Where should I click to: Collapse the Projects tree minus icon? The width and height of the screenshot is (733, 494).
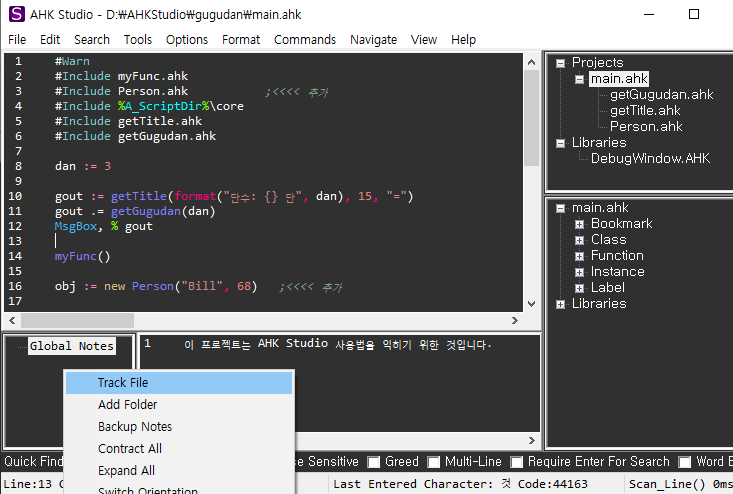pos(561,63)
